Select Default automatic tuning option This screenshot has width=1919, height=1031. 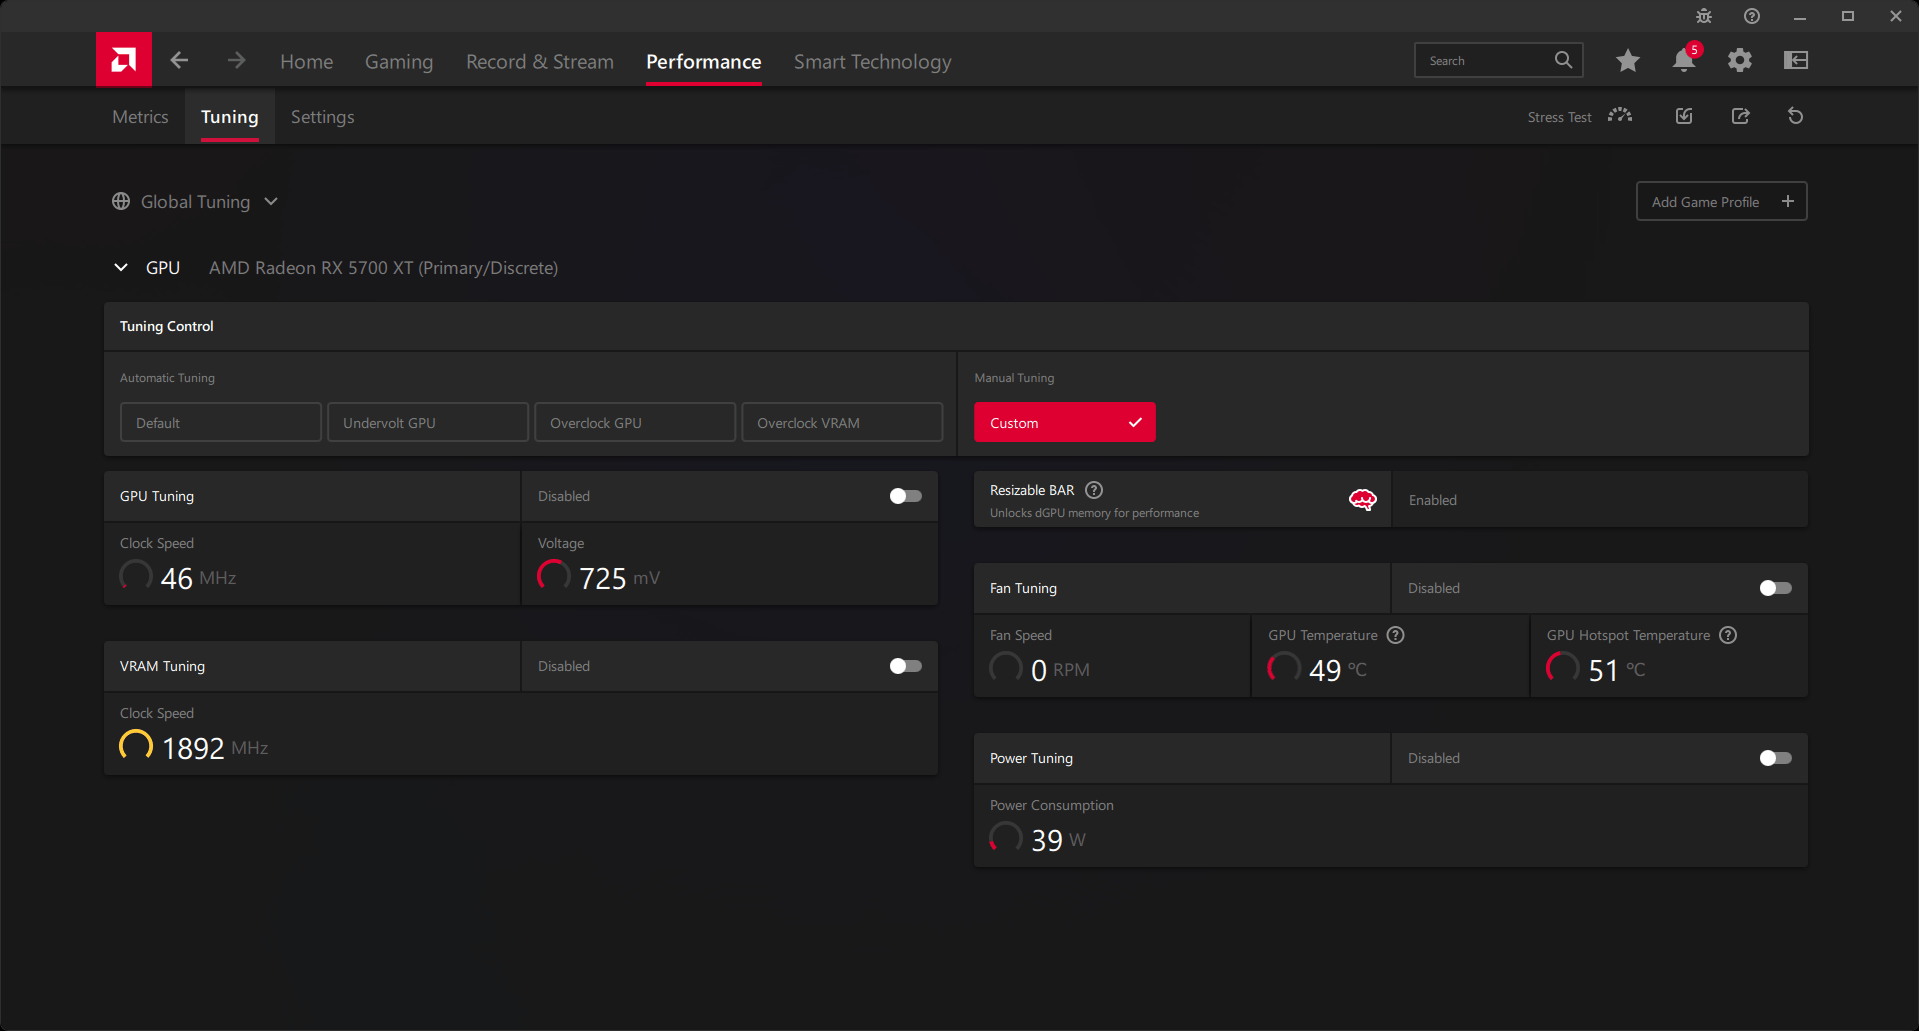coord(221,422)
